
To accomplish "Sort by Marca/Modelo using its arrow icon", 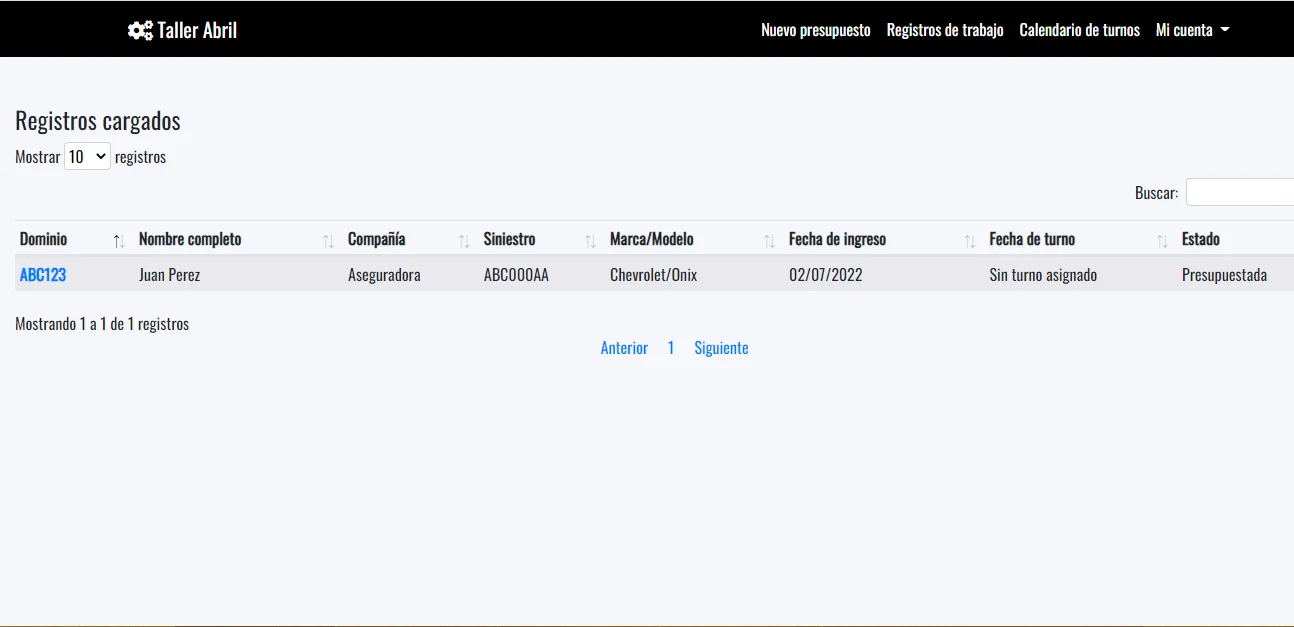I will point(769,241).
